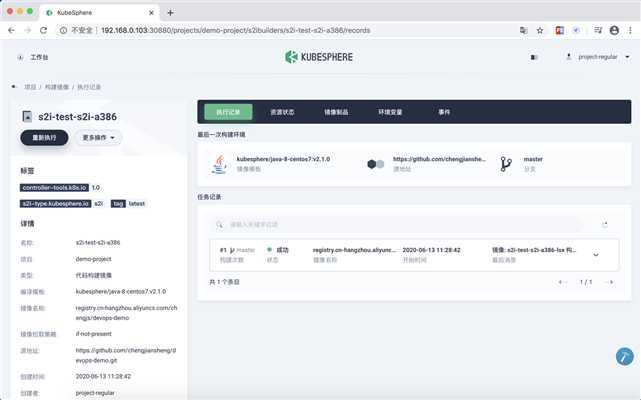Go to previous page of records

click(562, 282)
